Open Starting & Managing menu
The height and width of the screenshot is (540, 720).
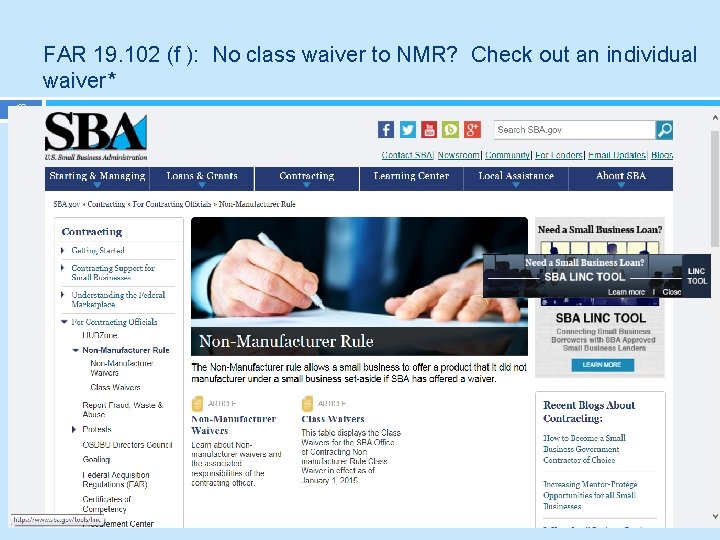pyautogui.click(x=97, y=179)
